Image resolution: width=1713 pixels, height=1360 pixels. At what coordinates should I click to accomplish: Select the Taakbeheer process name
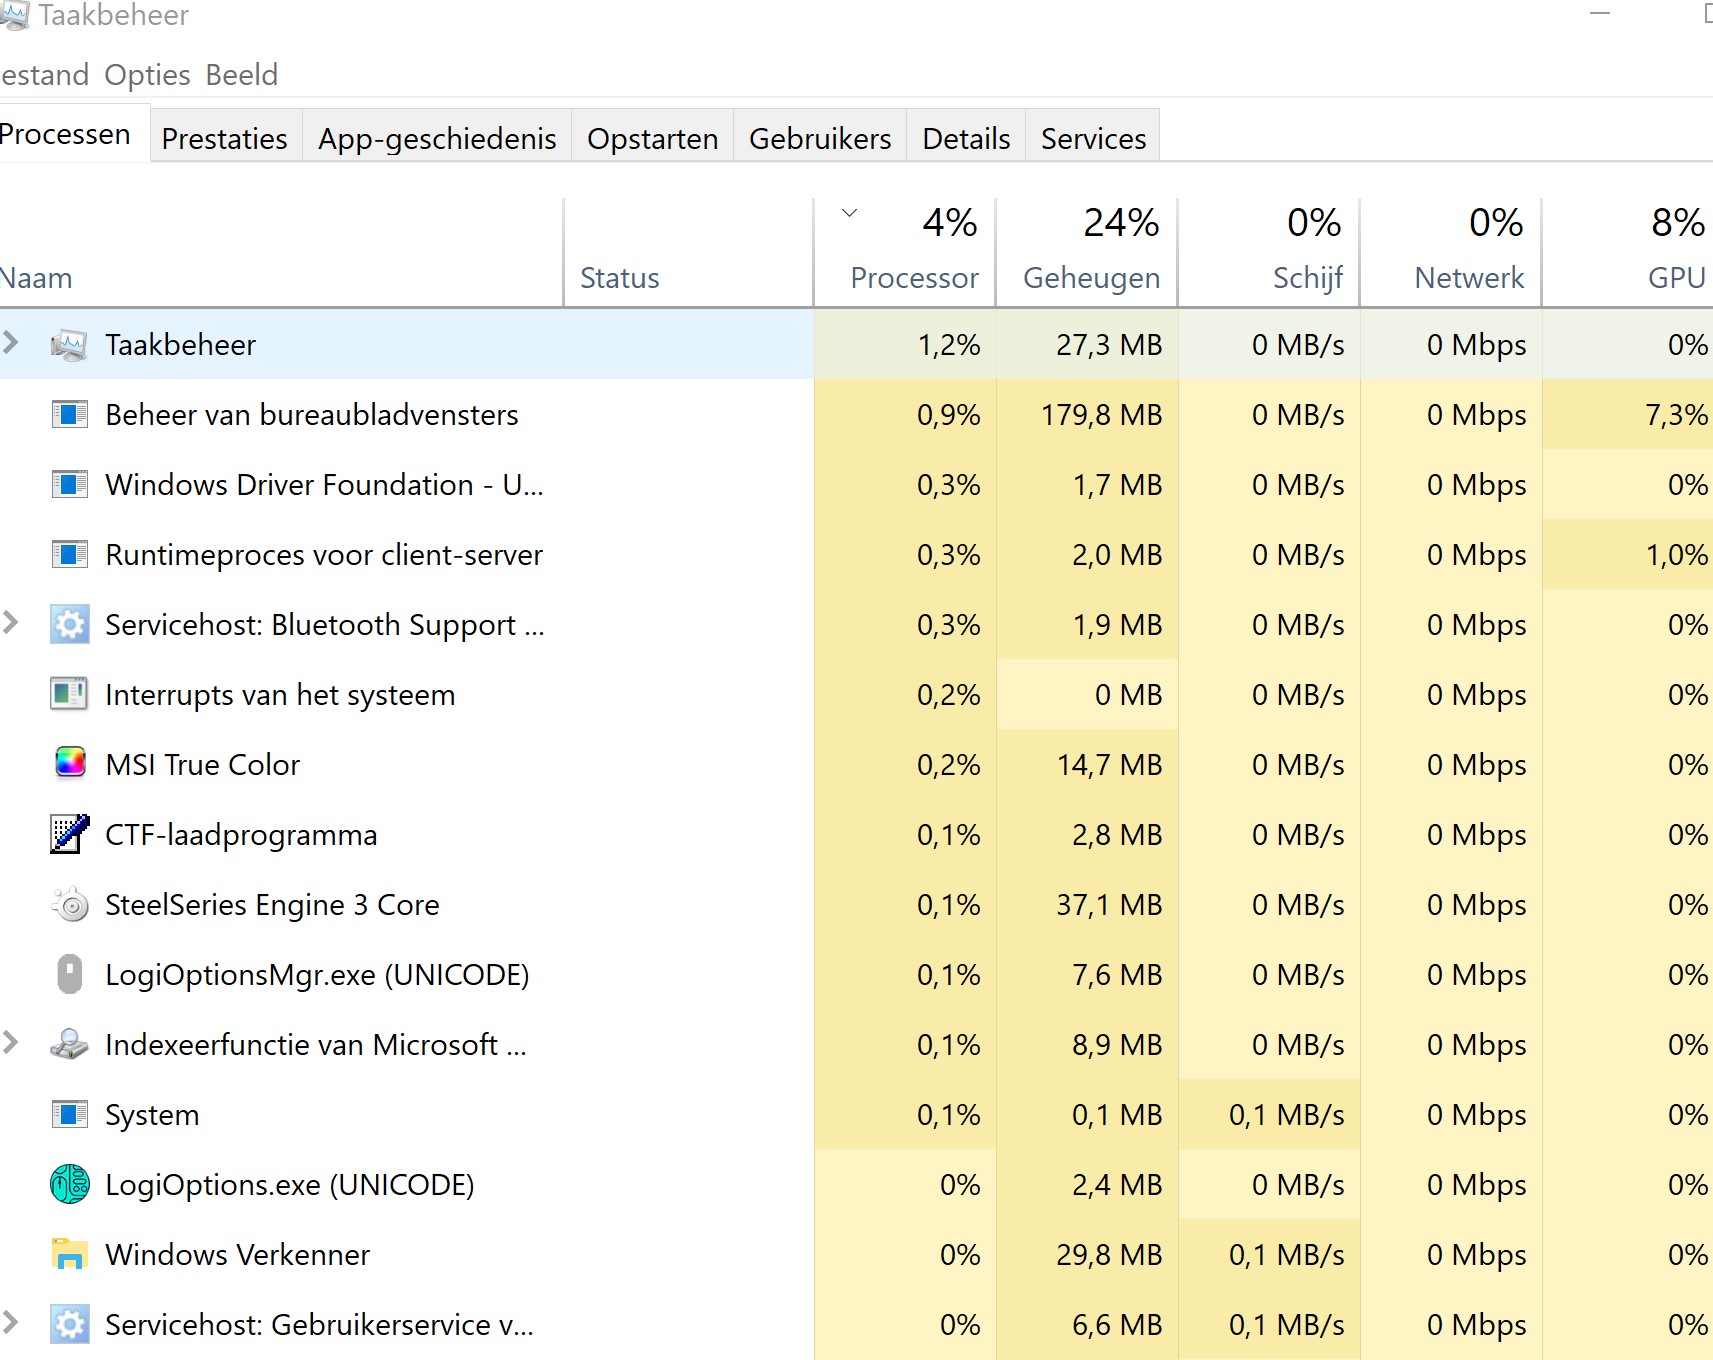pos(180,345)
